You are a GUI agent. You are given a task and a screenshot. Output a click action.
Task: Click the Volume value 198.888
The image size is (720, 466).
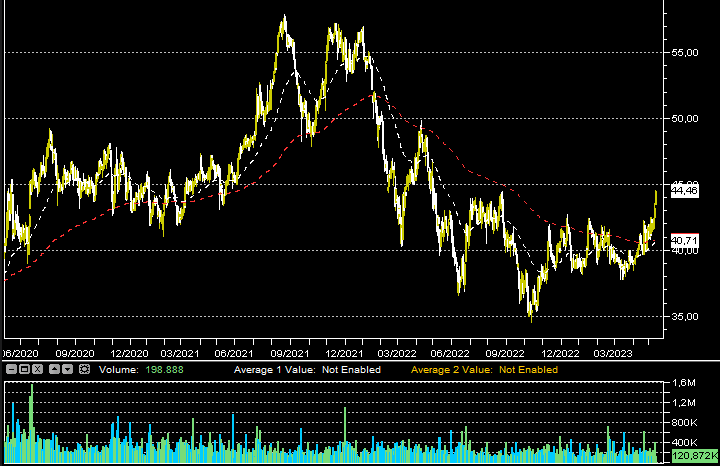[164, 370]
